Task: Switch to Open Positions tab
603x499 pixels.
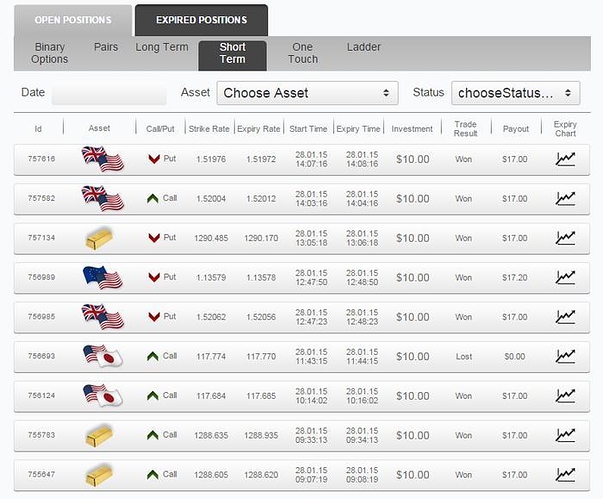Action: point(73,20)
